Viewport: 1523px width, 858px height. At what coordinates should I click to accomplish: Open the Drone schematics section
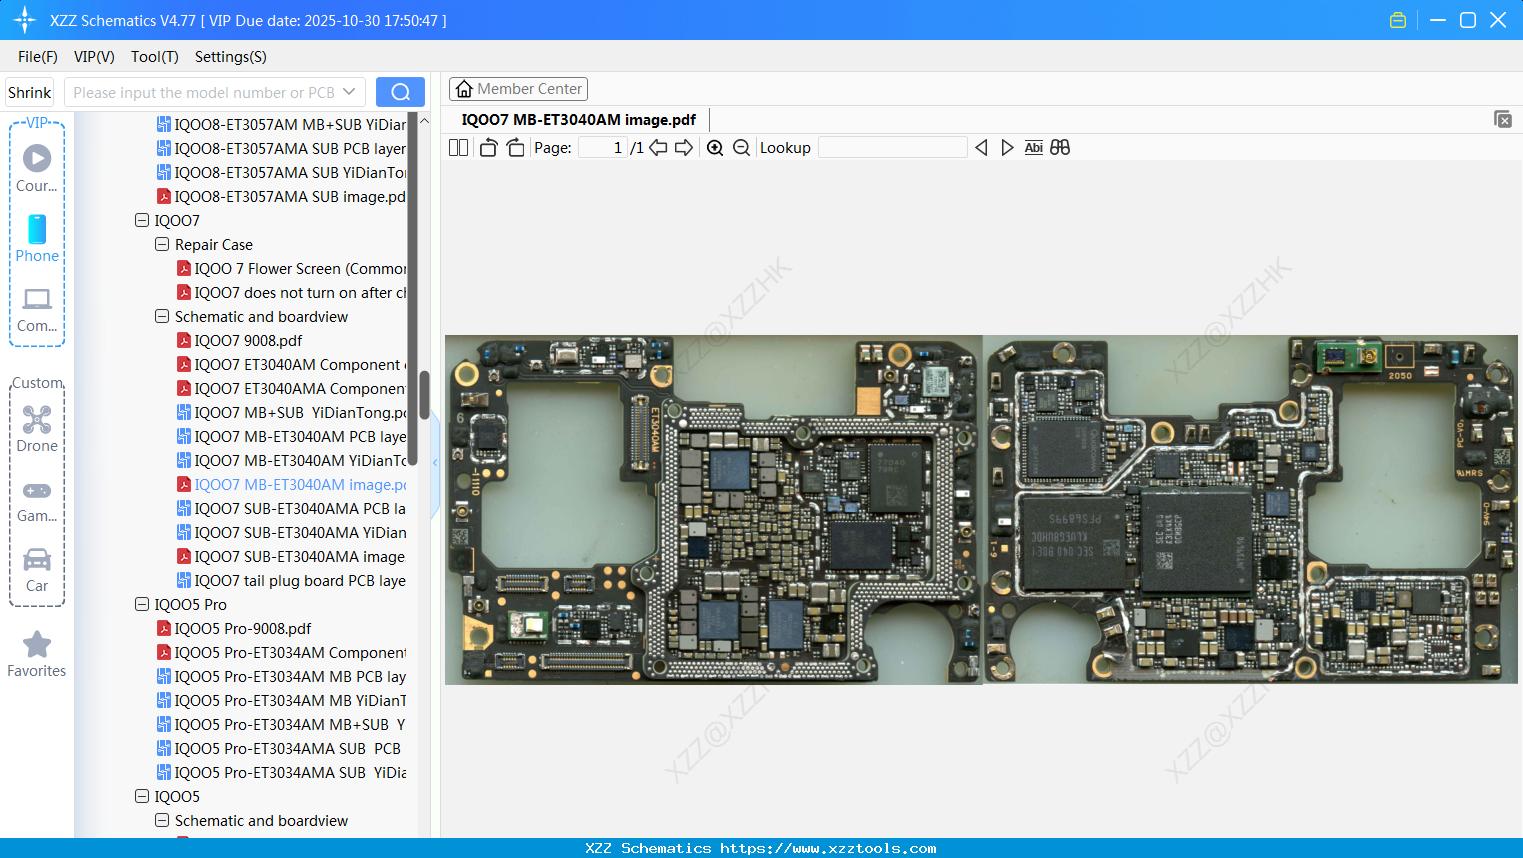click(37, 430)
